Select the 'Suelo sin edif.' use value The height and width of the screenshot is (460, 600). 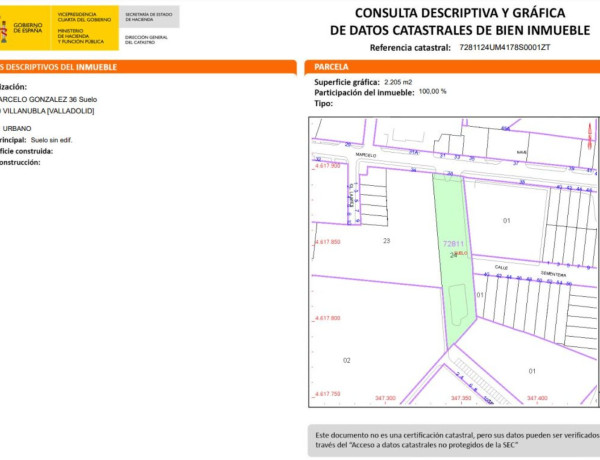click(x=51, y=140)
